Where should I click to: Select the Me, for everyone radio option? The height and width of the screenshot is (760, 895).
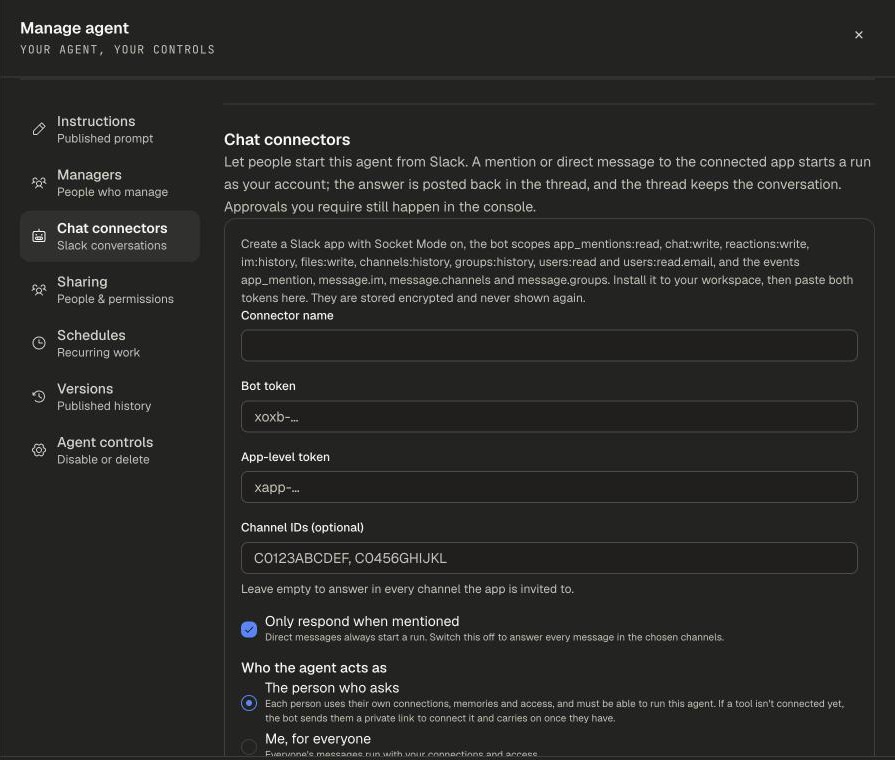coord(249,746)
